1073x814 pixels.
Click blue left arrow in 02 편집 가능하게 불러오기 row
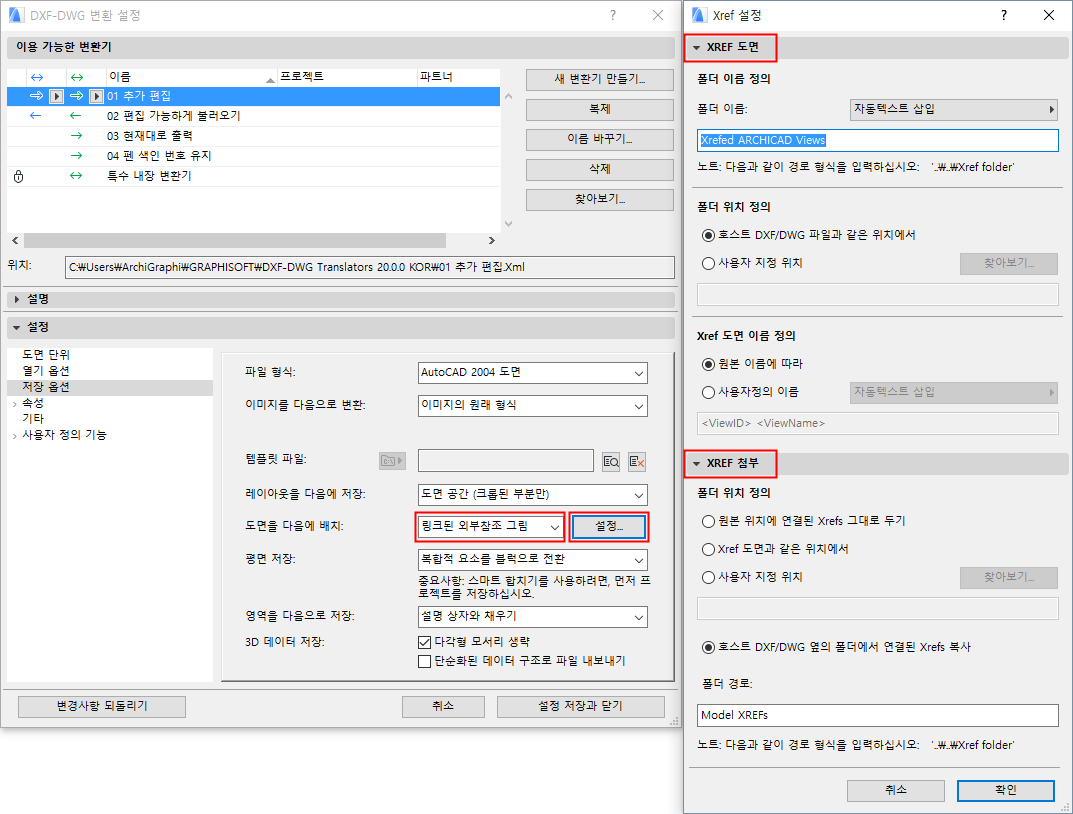click(x=36, y=116)
